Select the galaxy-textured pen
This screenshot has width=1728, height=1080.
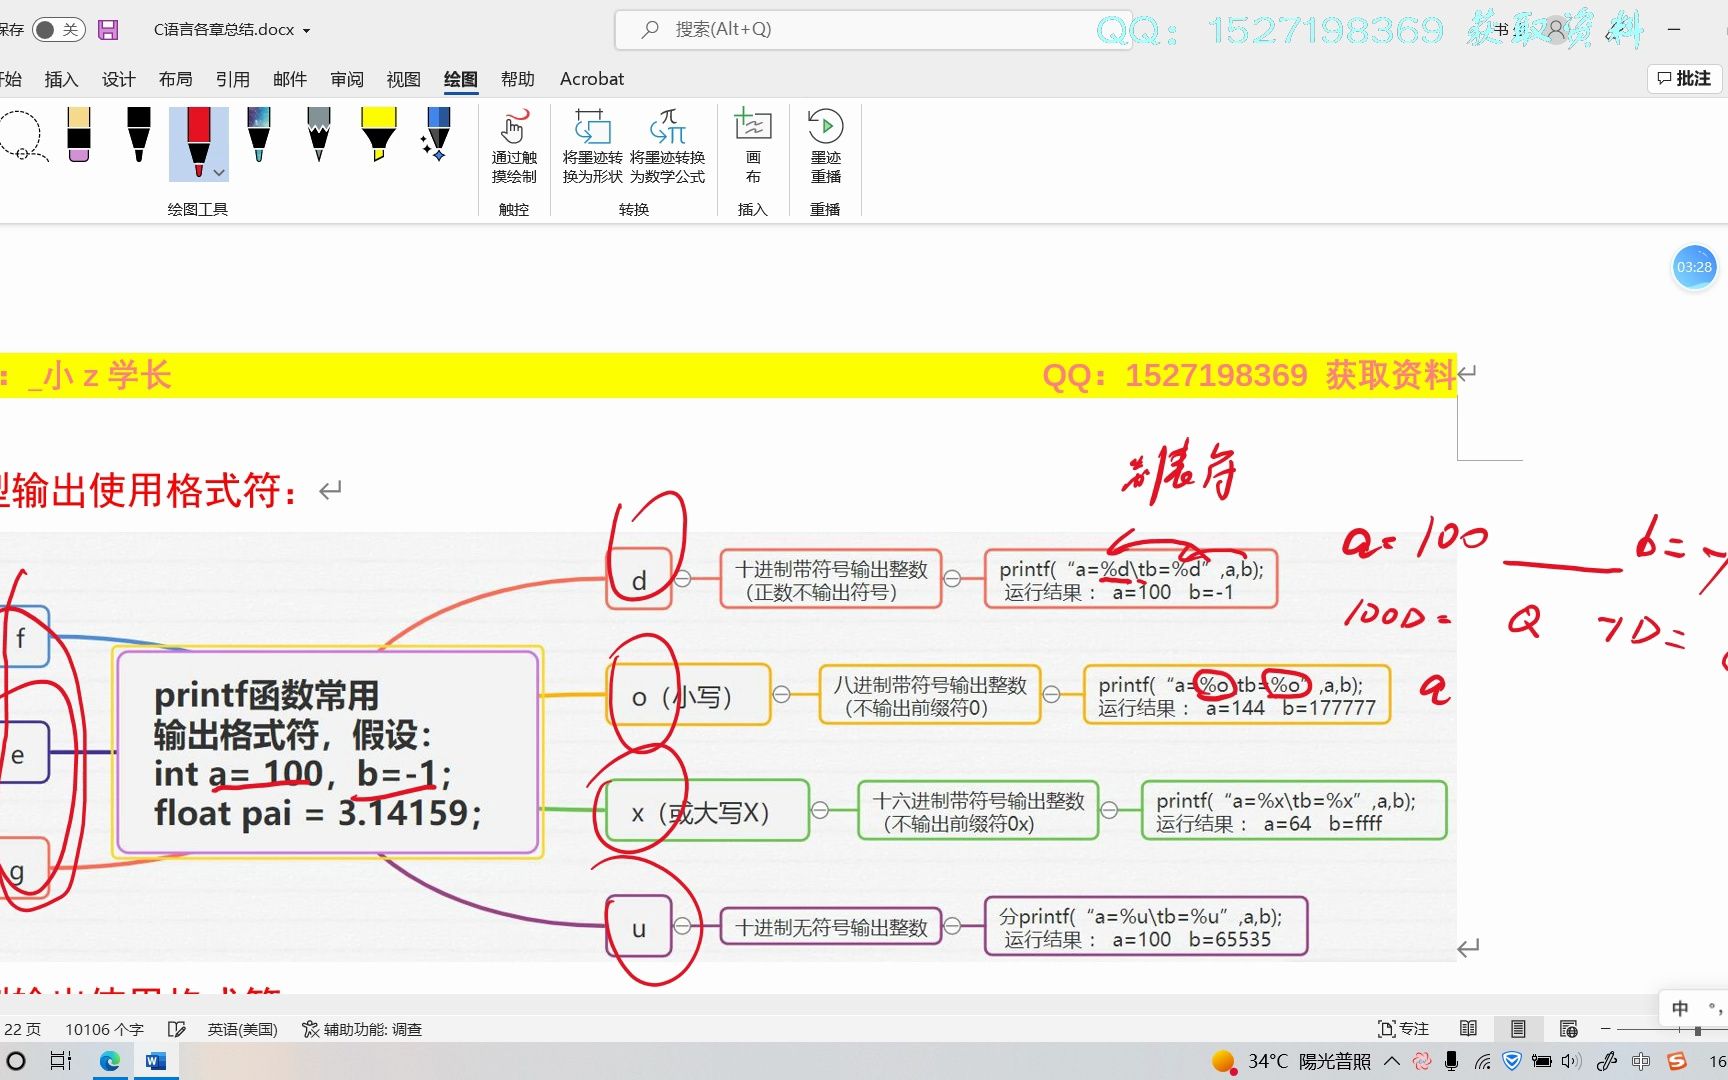tap(259, 138)
